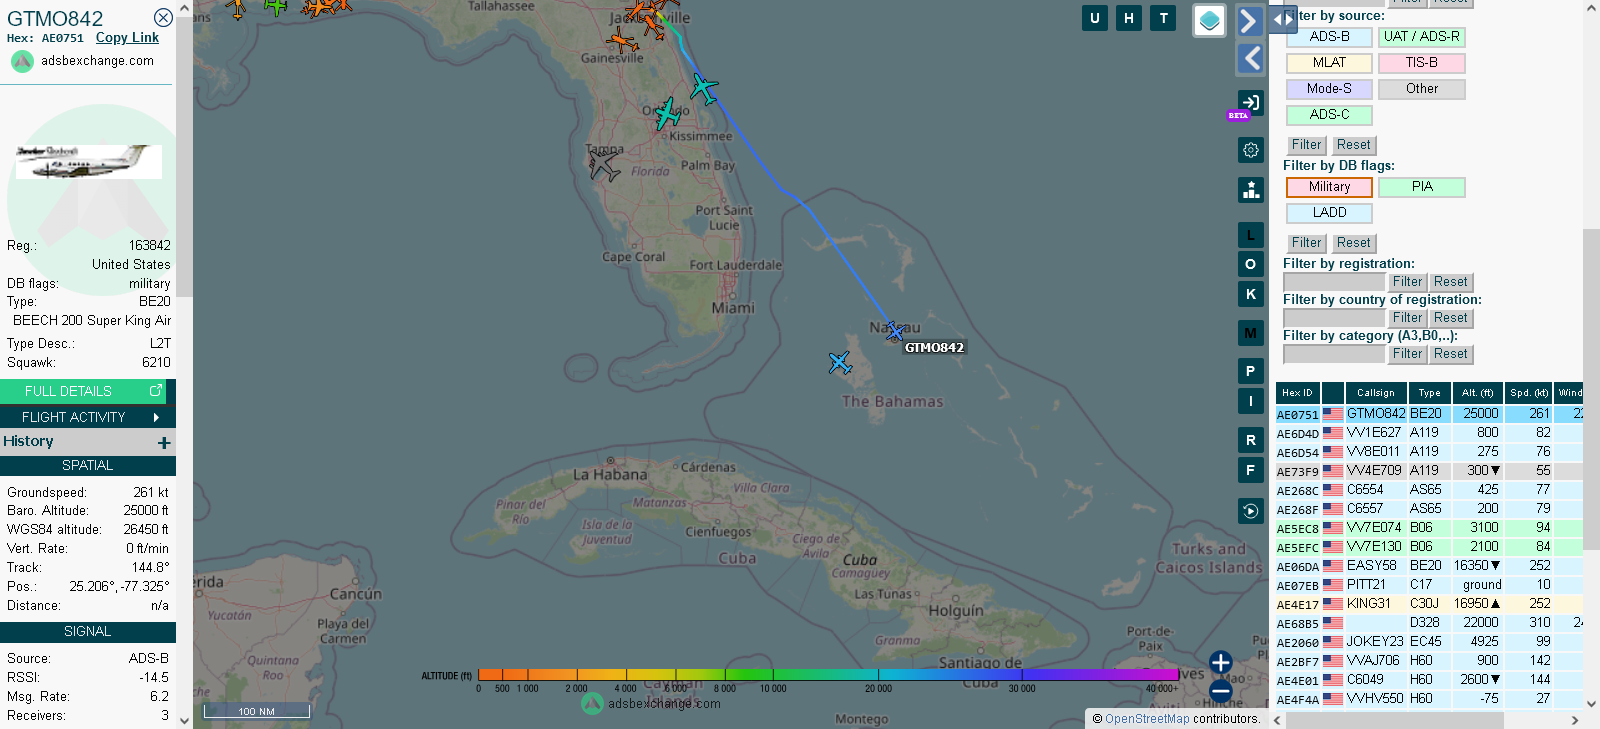Toggle the PIA DB flag filter
The height and width of the screenshot is (729, 1600).
[x=1421, y=187]
